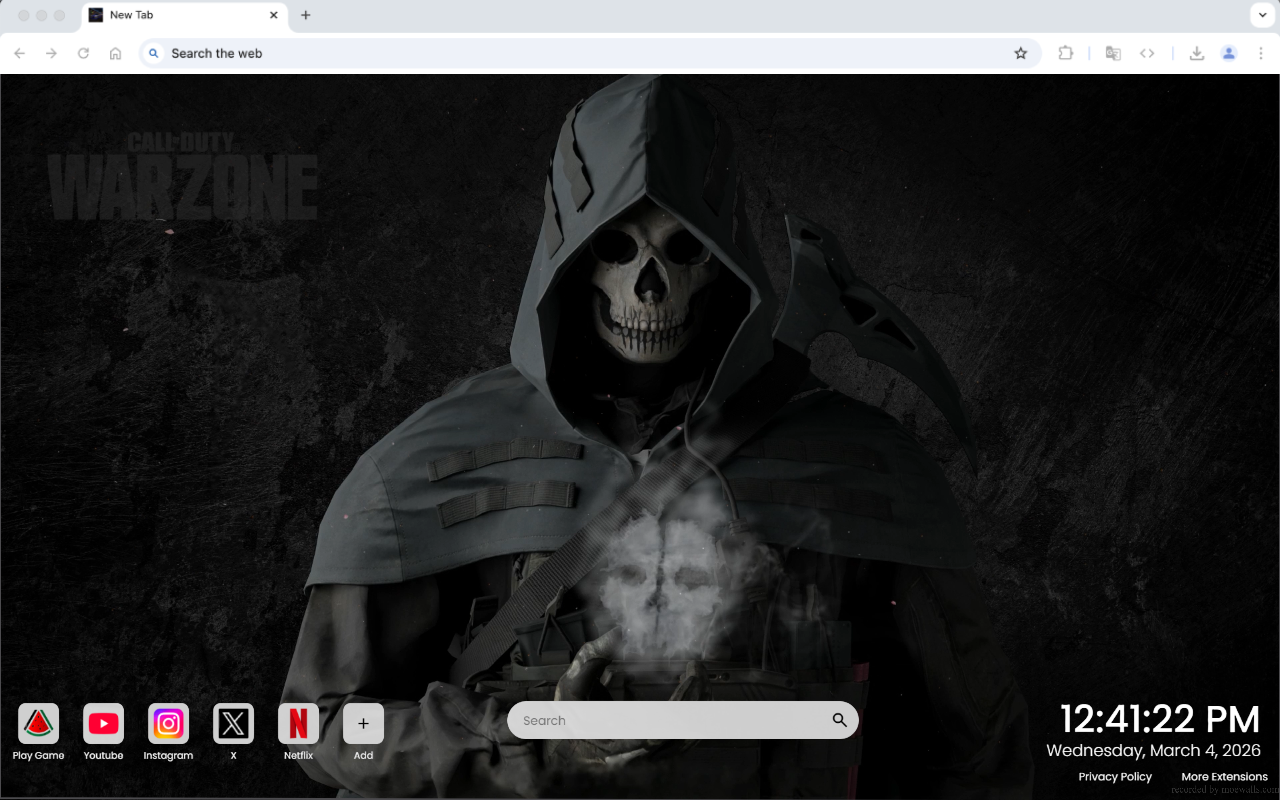Focus the 'Search the web' address bar
Screen dimensions: 1280x800
(590, 53)
